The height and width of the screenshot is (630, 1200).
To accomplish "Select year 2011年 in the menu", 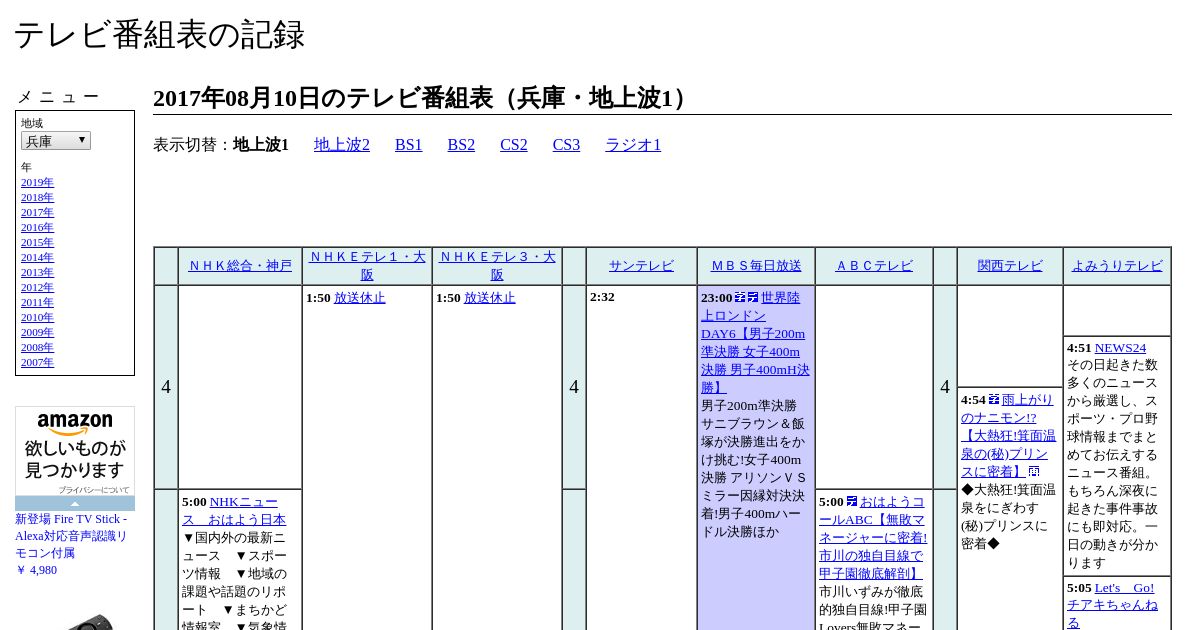I will pos(37,303).
